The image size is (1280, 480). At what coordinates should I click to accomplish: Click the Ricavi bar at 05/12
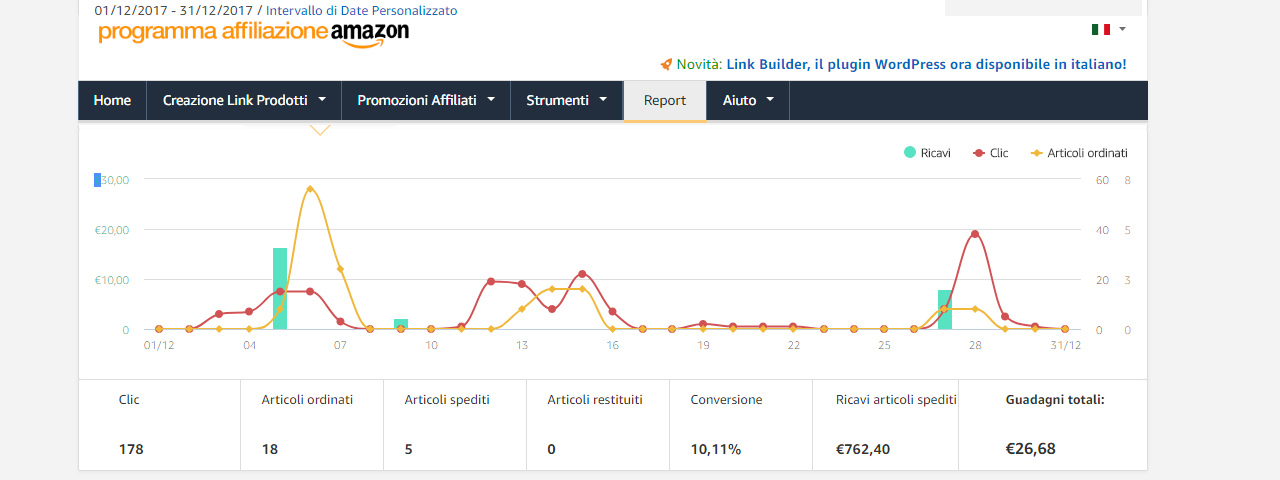point(280,288)
